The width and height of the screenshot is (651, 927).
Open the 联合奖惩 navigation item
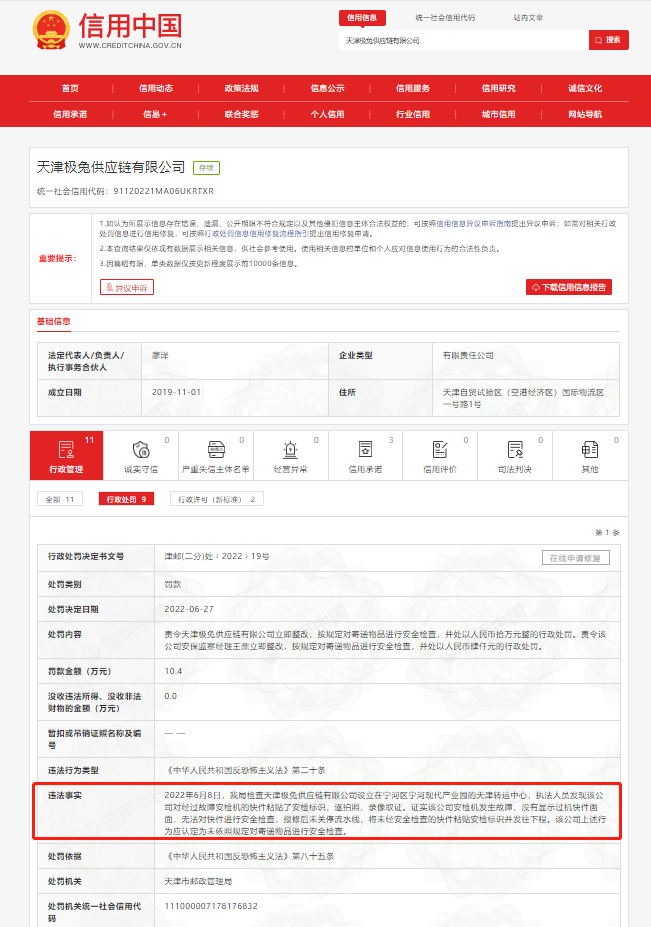click(x=241, y=114)
